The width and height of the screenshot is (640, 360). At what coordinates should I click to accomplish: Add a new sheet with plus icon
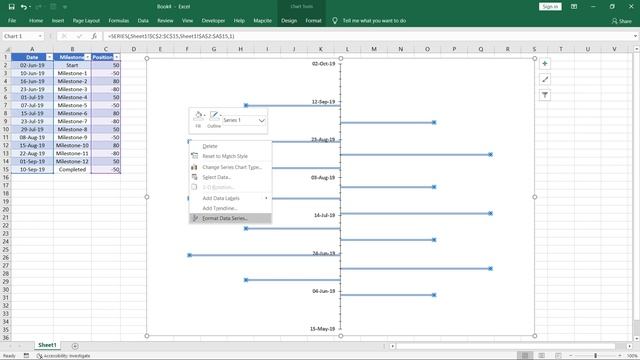point(75,346)
